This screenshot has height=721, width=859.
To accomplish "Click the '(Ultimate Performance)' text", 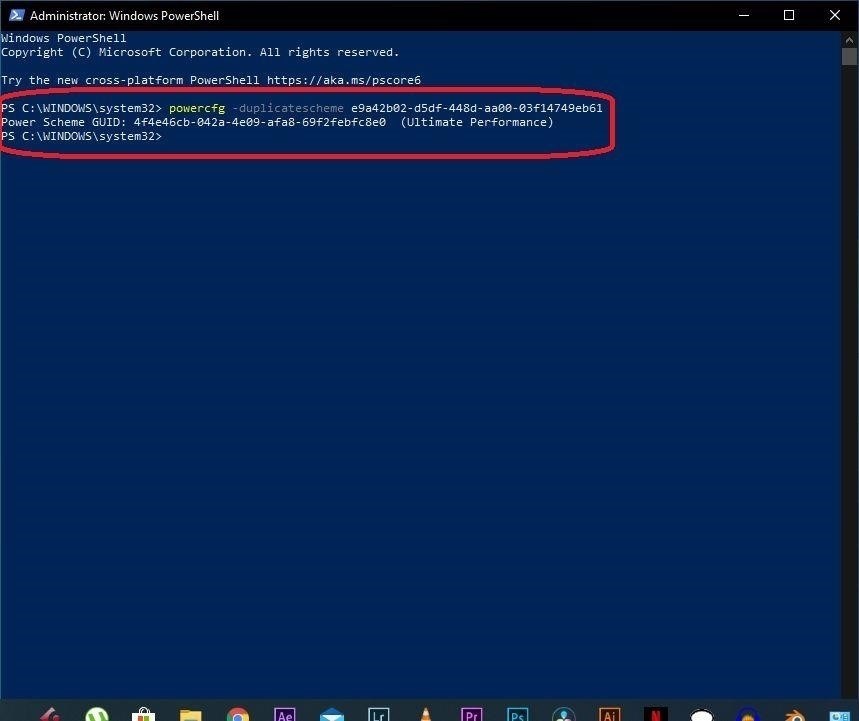I will [477, 122].
